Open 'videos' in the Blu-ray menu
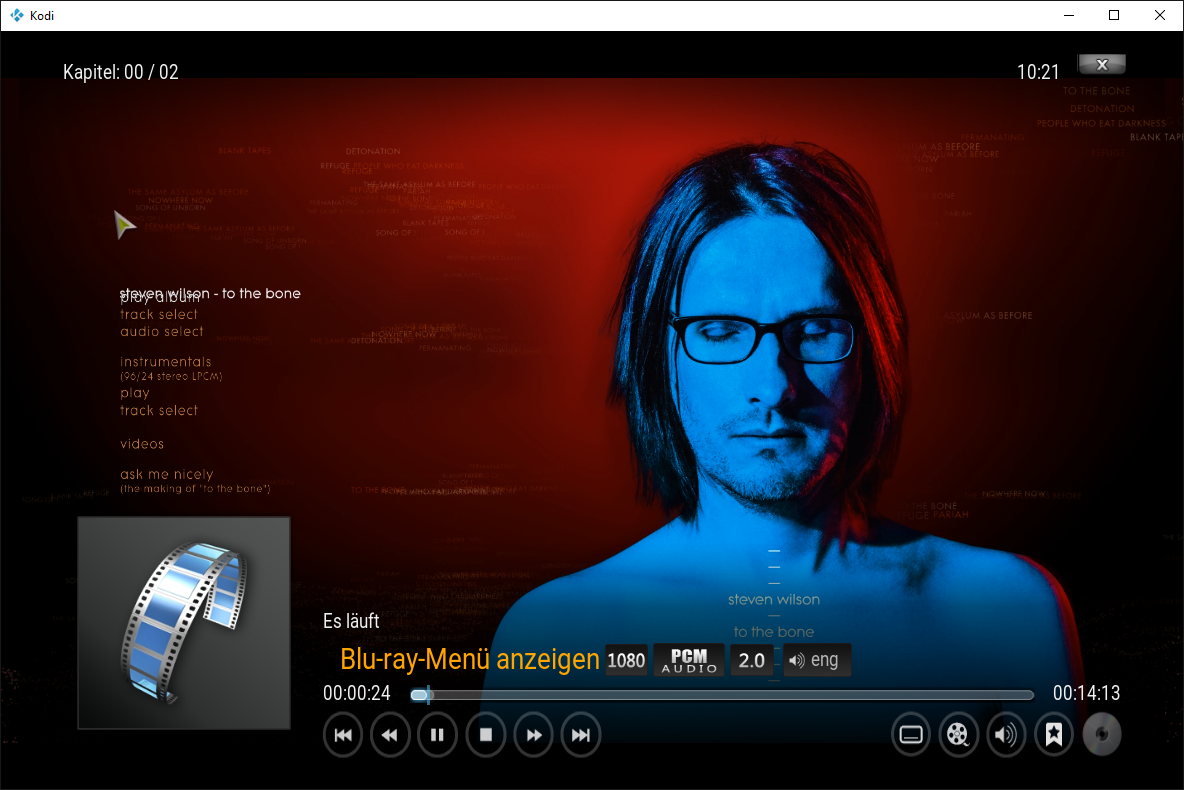Viewport: 1184px width, 790px height. coord(142,443)
